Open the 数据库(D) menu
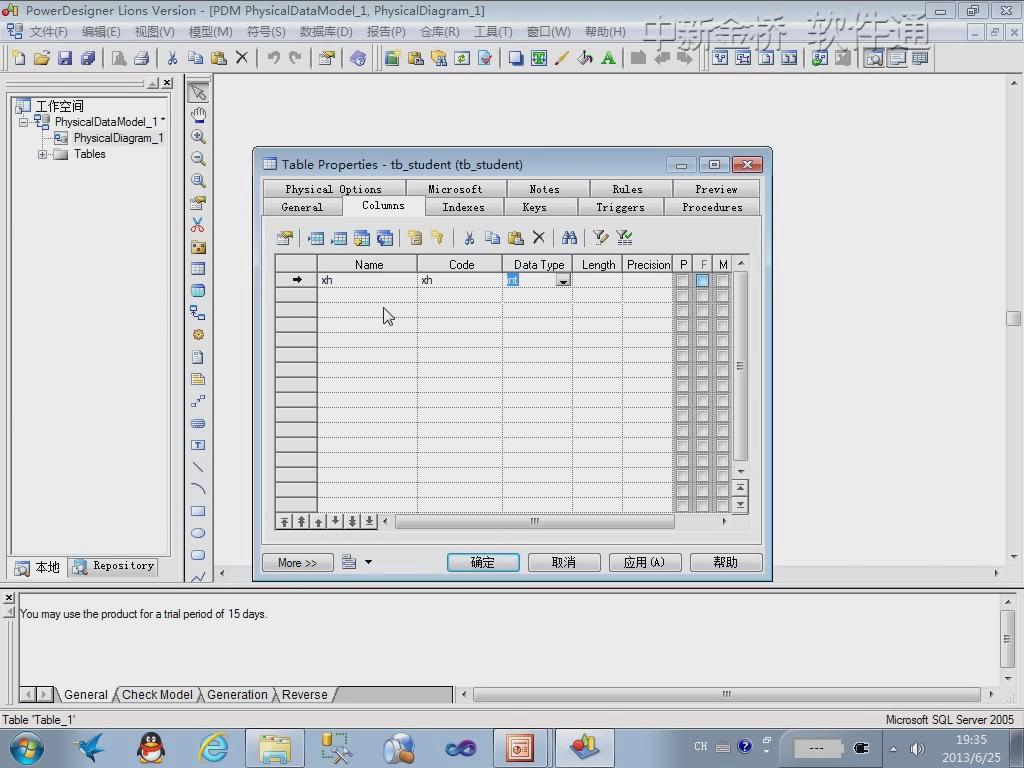Viewport: 1024px width, 768px height. 326,31
